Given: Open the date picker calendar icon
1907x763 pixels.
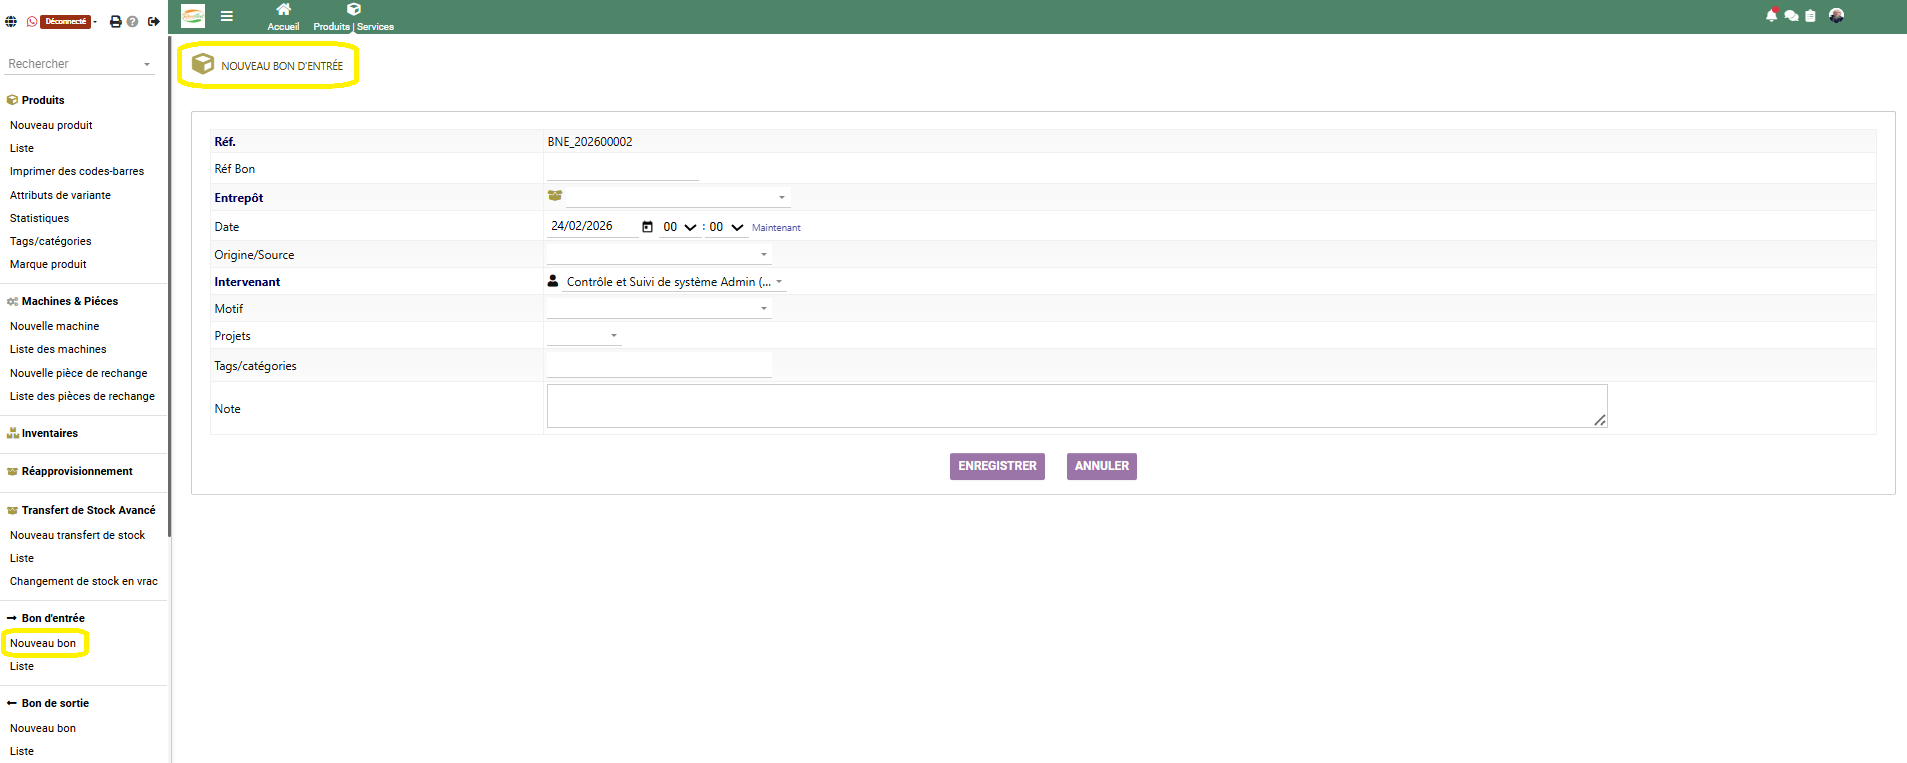Looking at the screenshot, I should click(647, 227).
